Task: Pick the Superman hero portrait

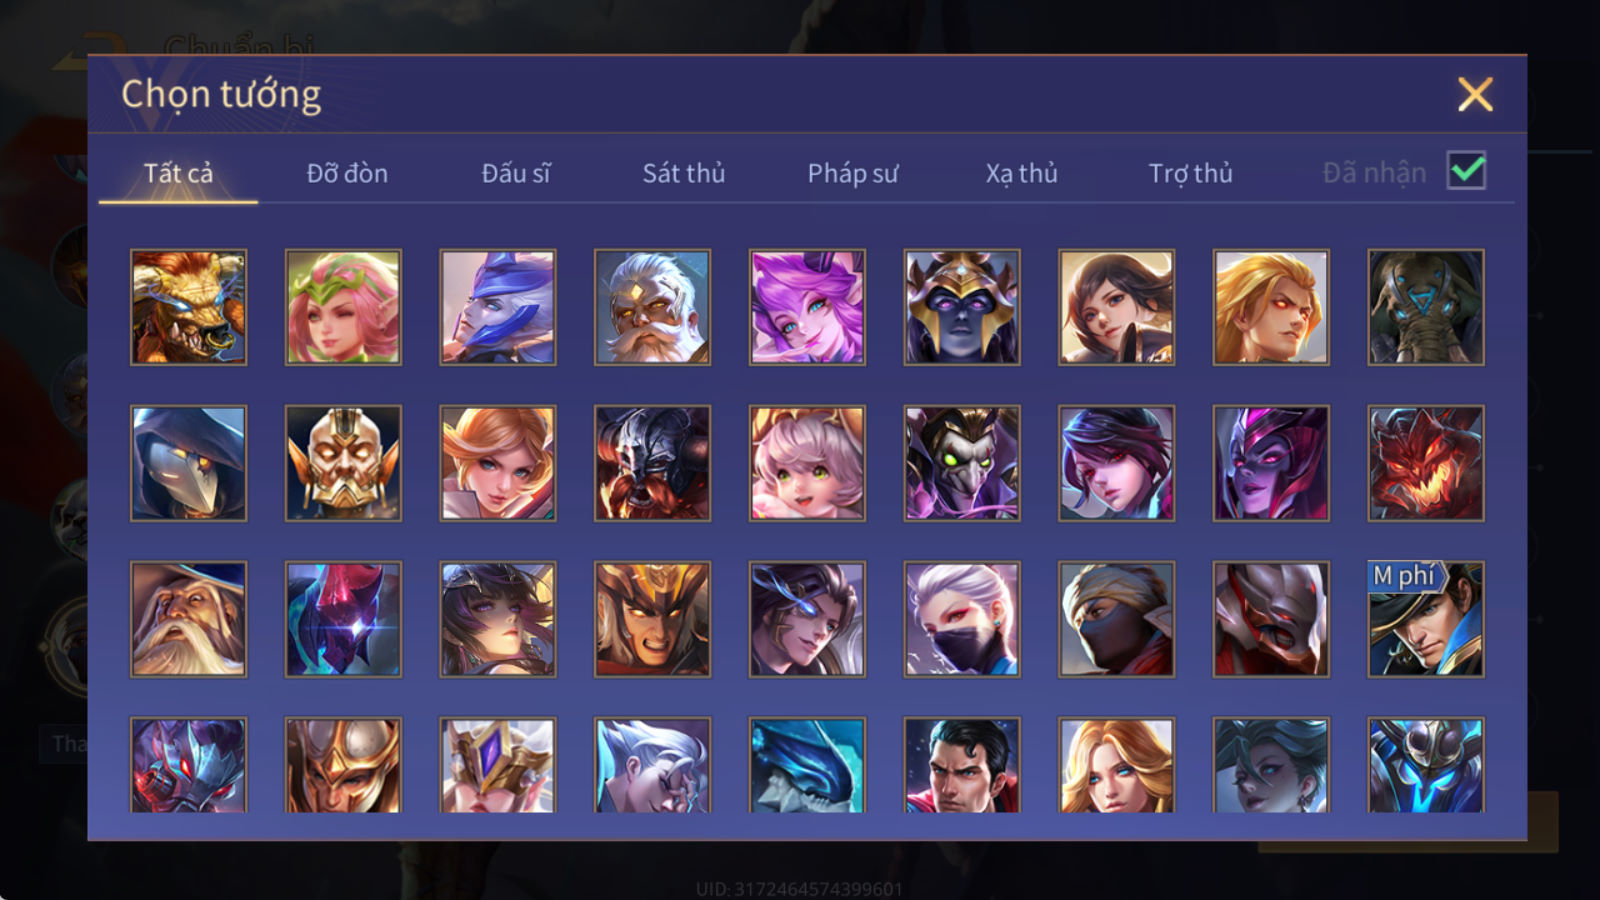Action: click(962, 764)
